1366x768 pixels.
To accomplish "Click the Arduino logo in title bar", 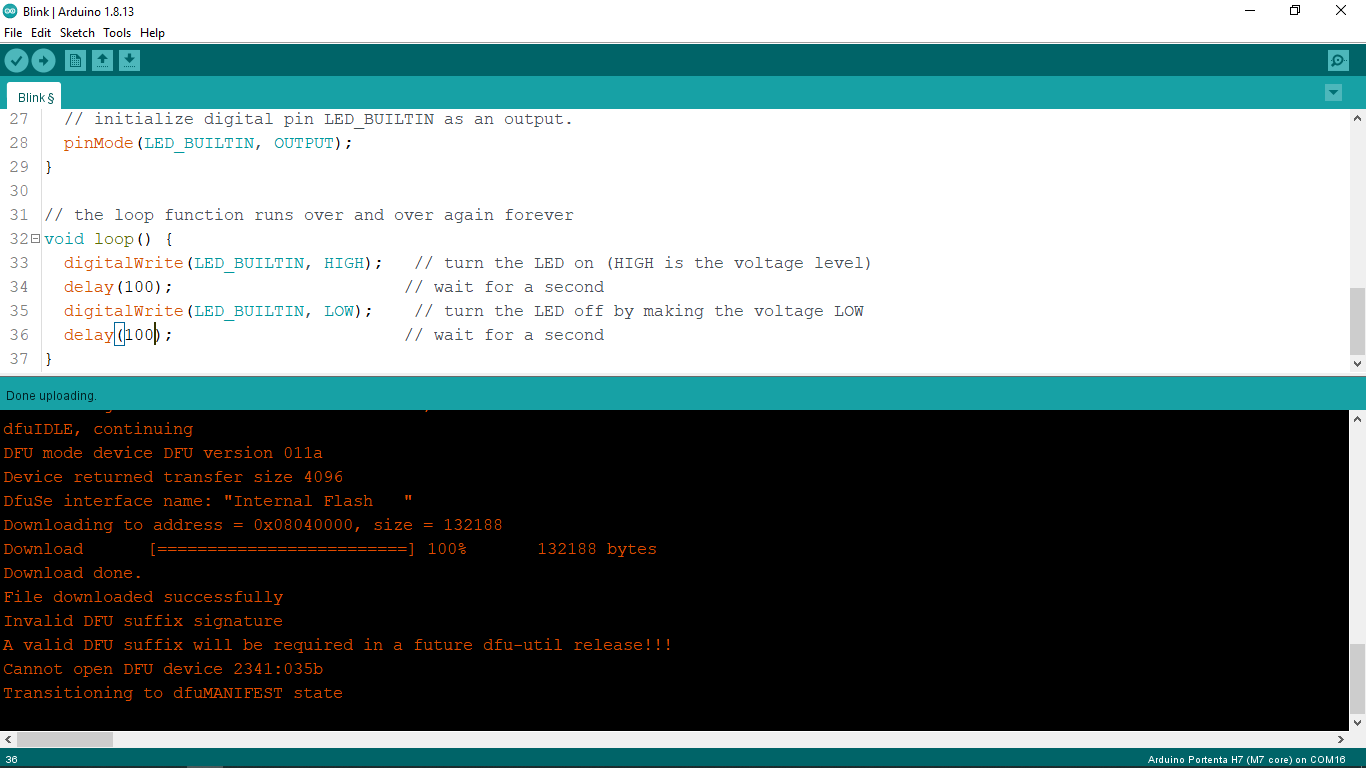I will tap(10, 11).
